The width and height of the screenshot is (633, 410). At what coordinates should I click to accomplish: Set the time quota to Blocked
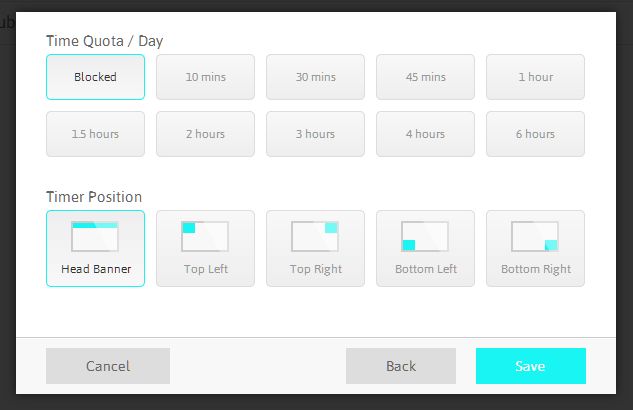coord(95,77)
